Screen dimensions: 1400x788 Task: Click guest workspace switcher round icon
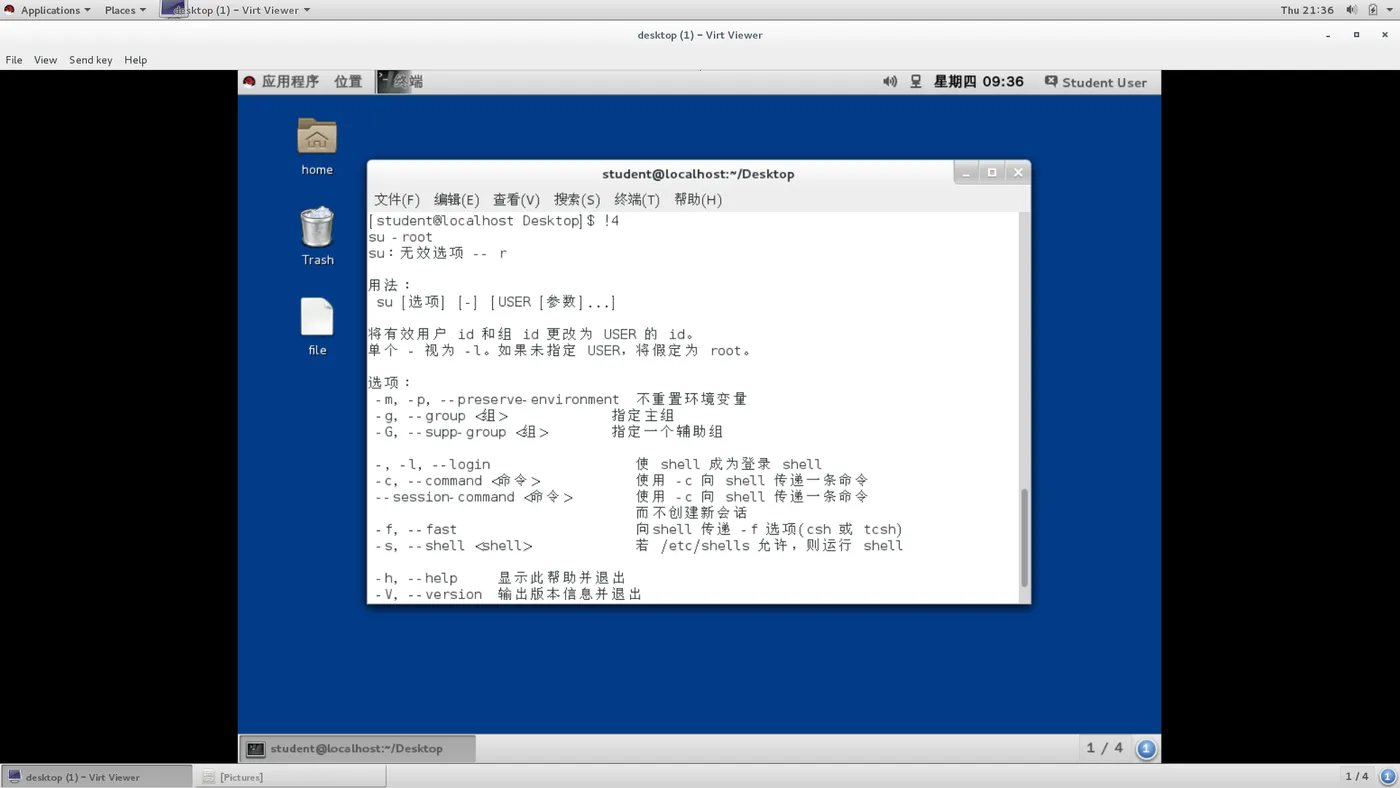click(x=1146, y=748)
